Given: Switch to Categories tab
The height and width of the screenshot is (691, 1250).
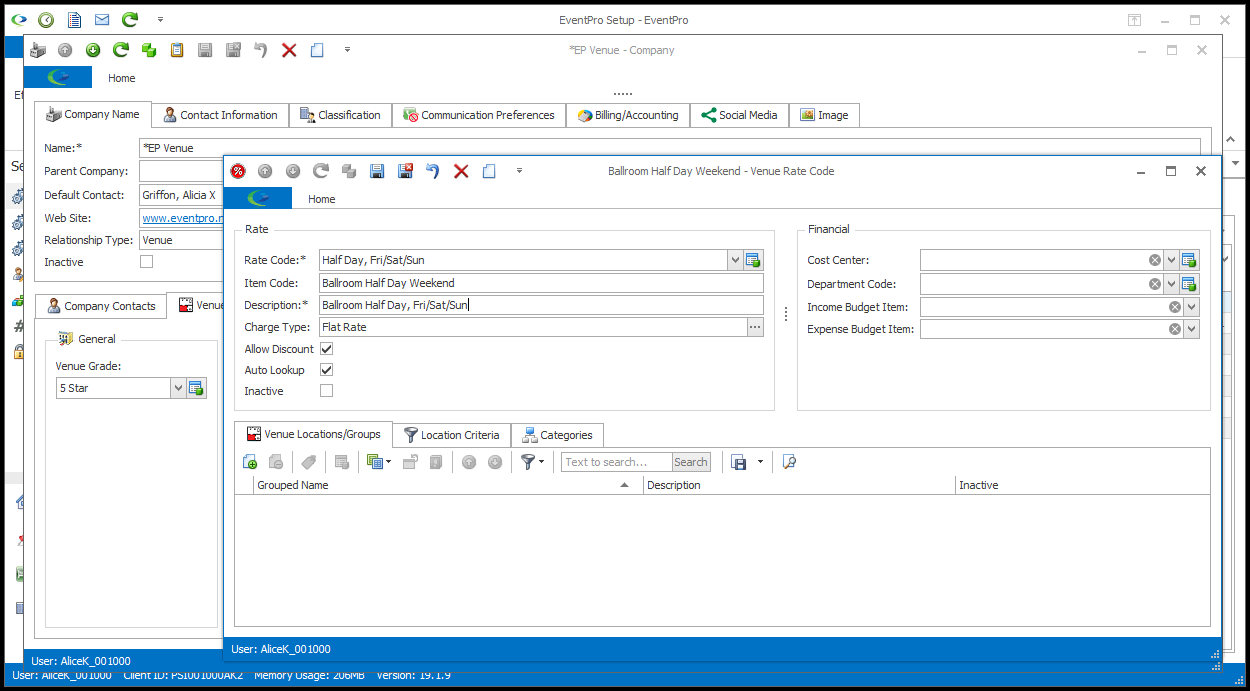Looking at the screenshot, I should click(x=557, y=435).
